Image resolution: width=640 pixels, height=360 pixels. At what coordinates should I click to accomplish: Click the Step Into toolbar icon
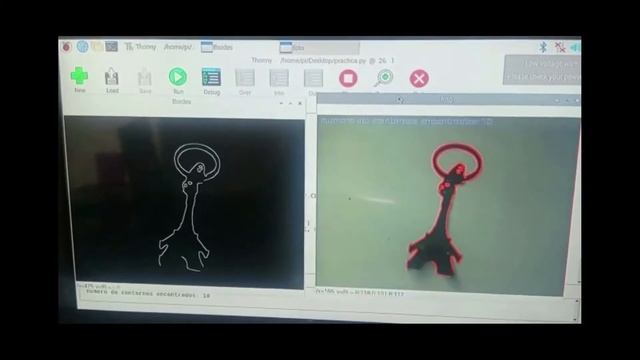coord(279,82)
